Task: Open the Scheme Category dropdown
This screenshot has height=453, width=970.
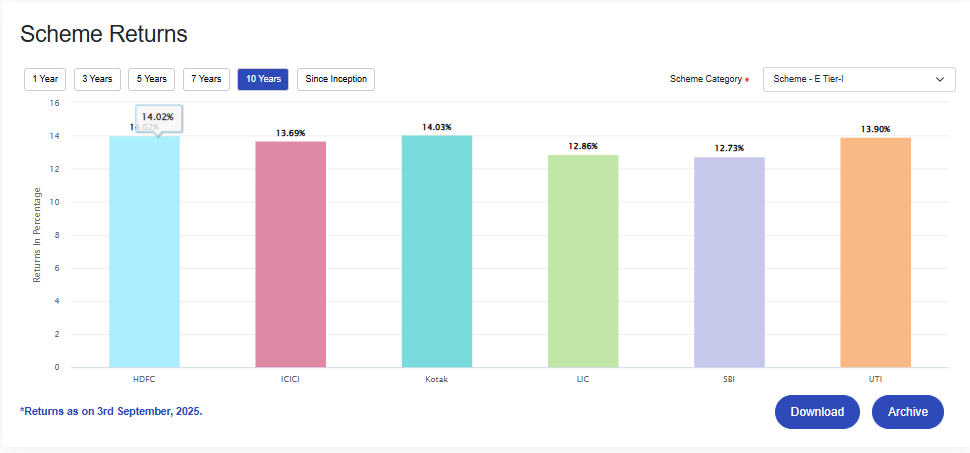Action: 859,79
